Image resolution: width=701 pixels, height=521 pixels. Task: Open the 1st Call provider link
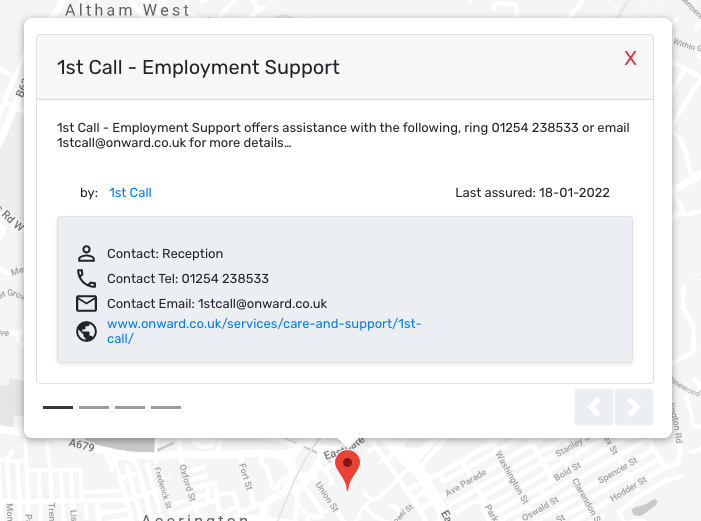[131, 193]
